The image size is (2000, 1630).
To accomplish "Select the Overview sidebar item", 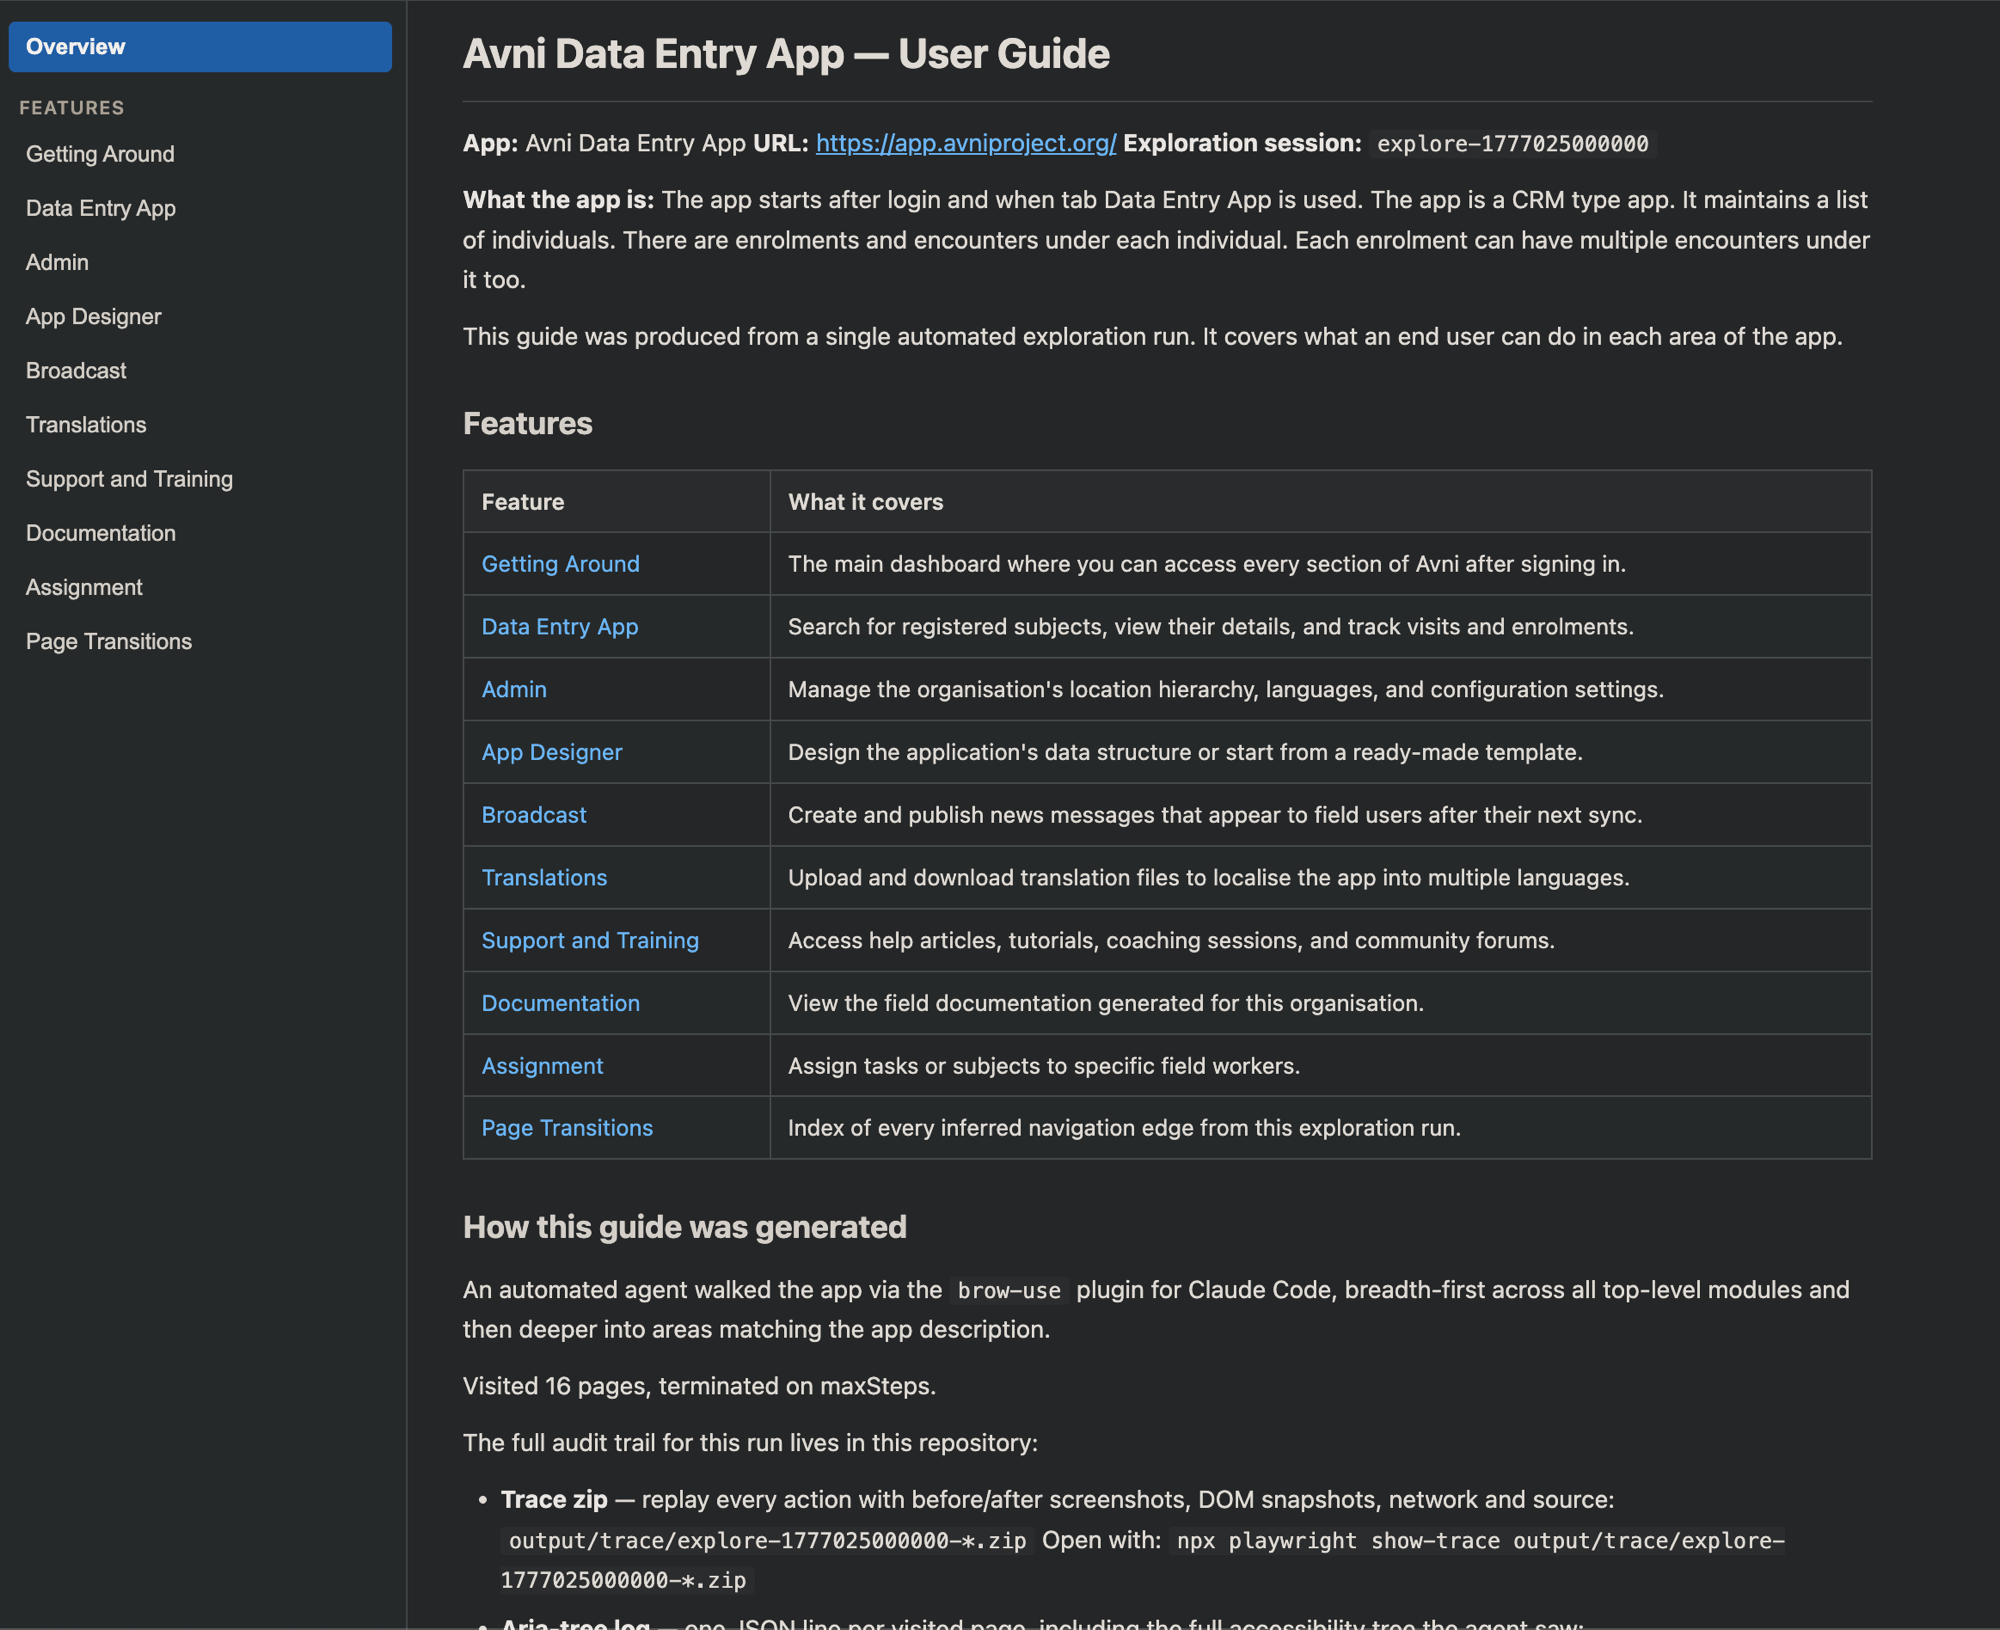I will (x=200, y=47).
